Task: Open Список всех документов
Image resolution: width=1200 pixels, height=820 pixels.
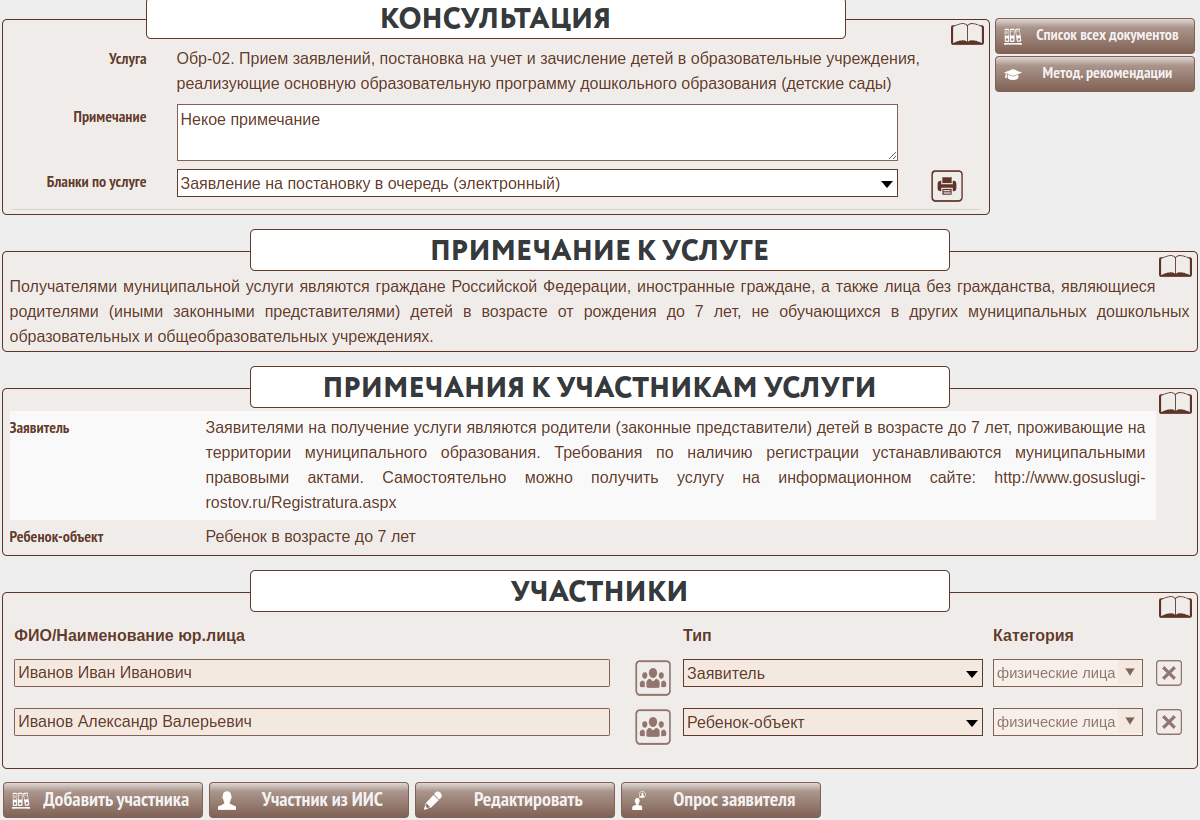Action: (1094, 36)
